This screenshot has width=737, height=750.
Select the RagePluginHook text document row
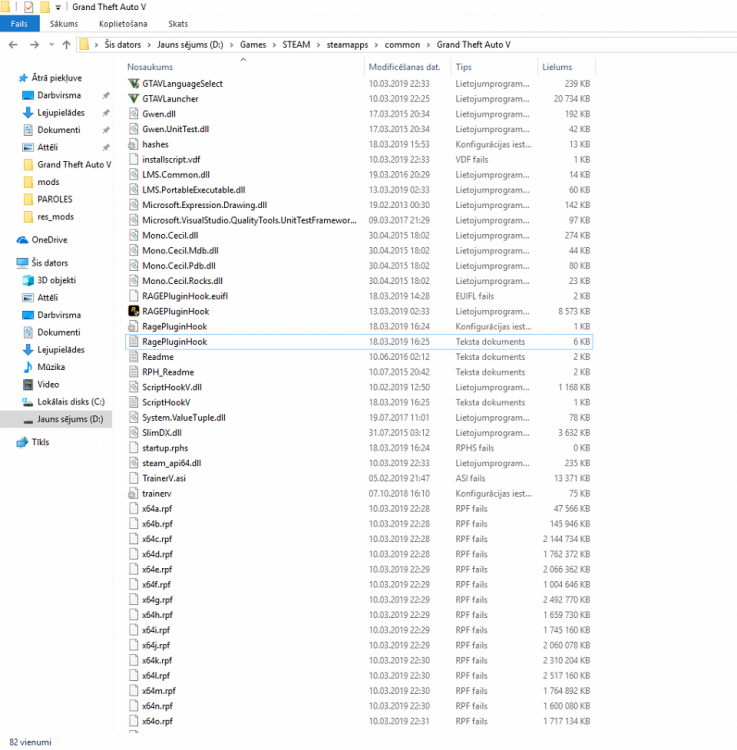tap(359, 342)
